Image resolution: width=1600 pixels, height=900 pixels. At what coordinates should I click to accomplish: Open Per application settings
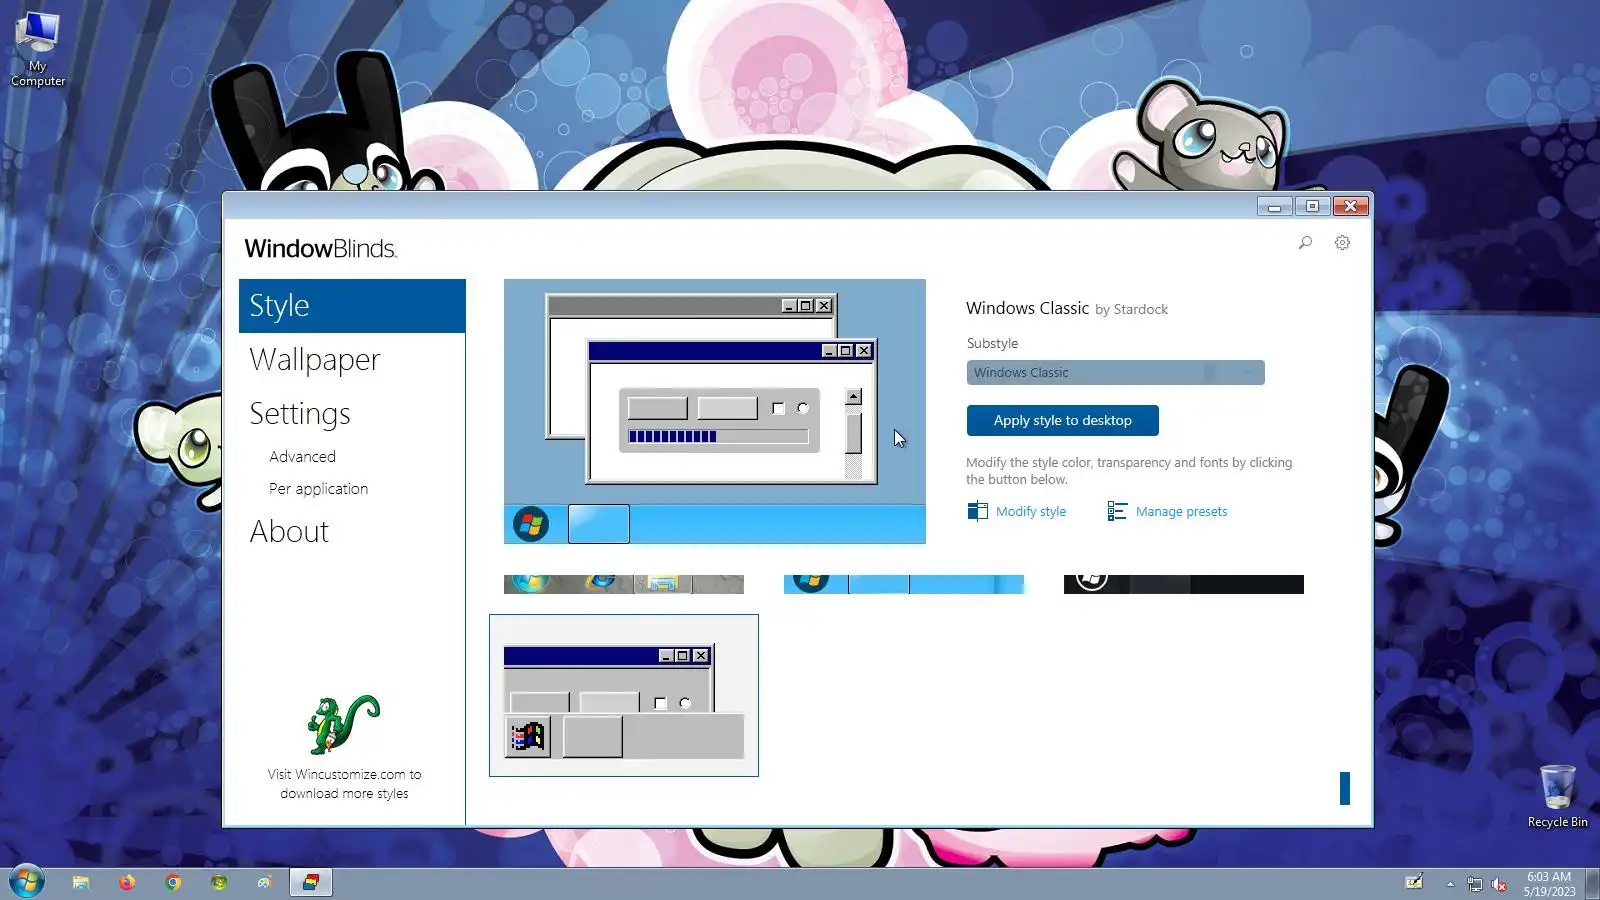pos(318,489)
